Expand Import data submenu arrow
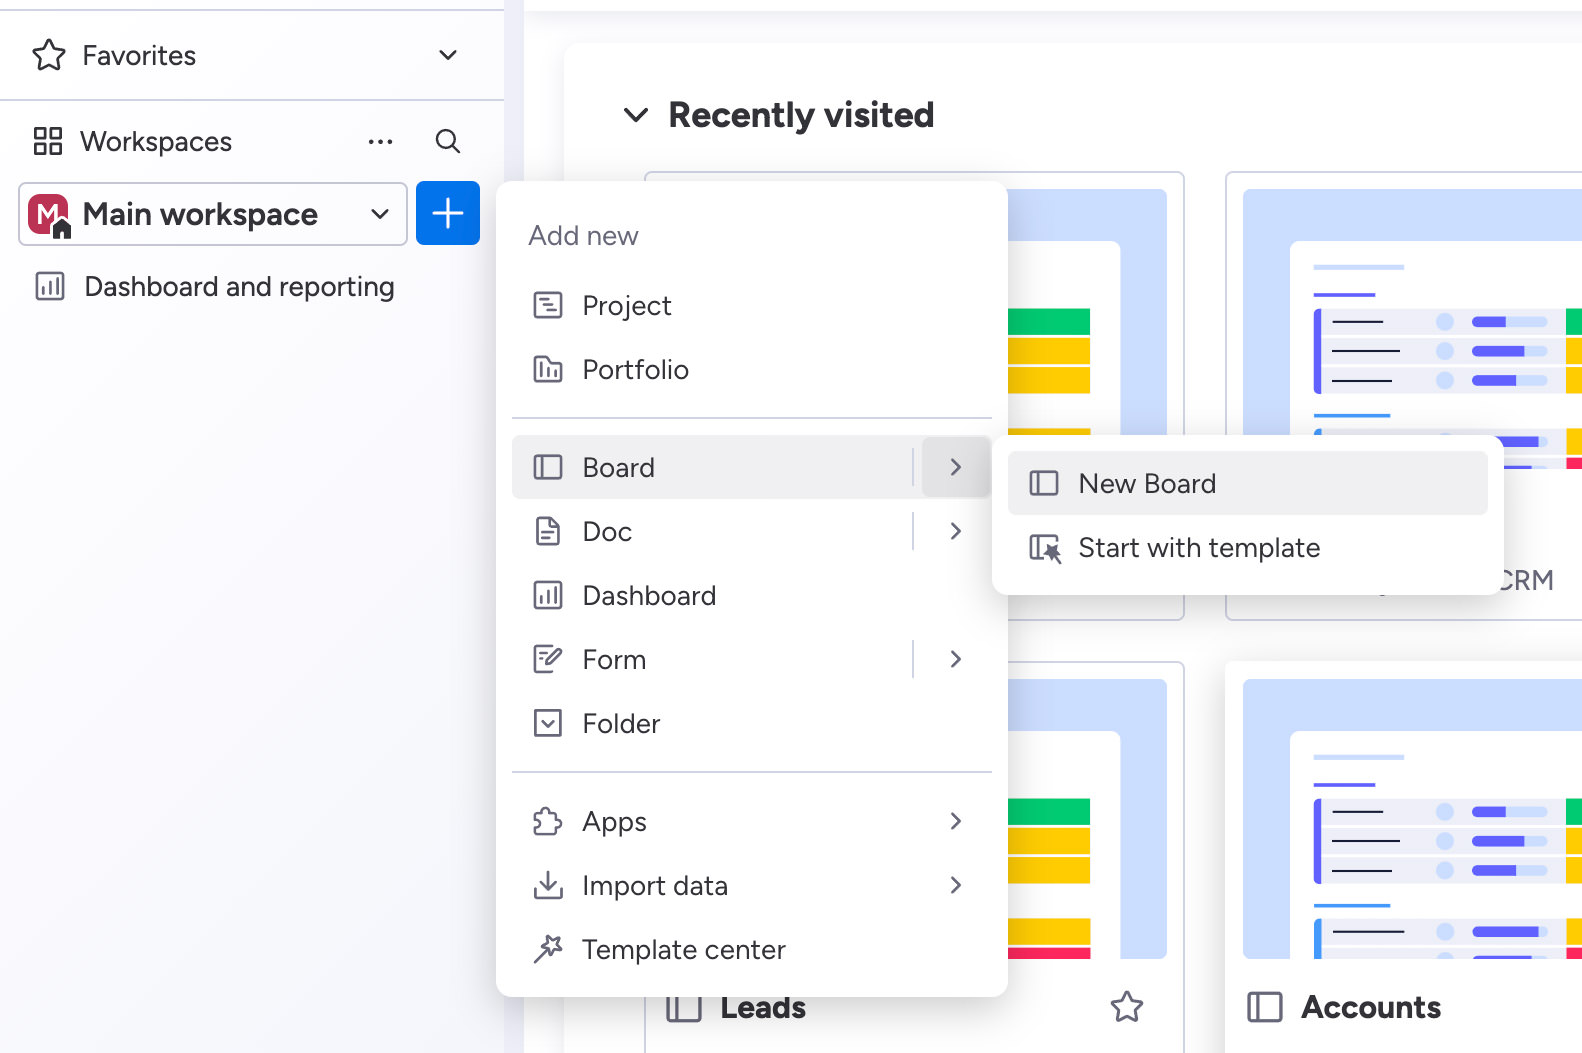Screen dimensions: 1582x1053 [956, 885]
